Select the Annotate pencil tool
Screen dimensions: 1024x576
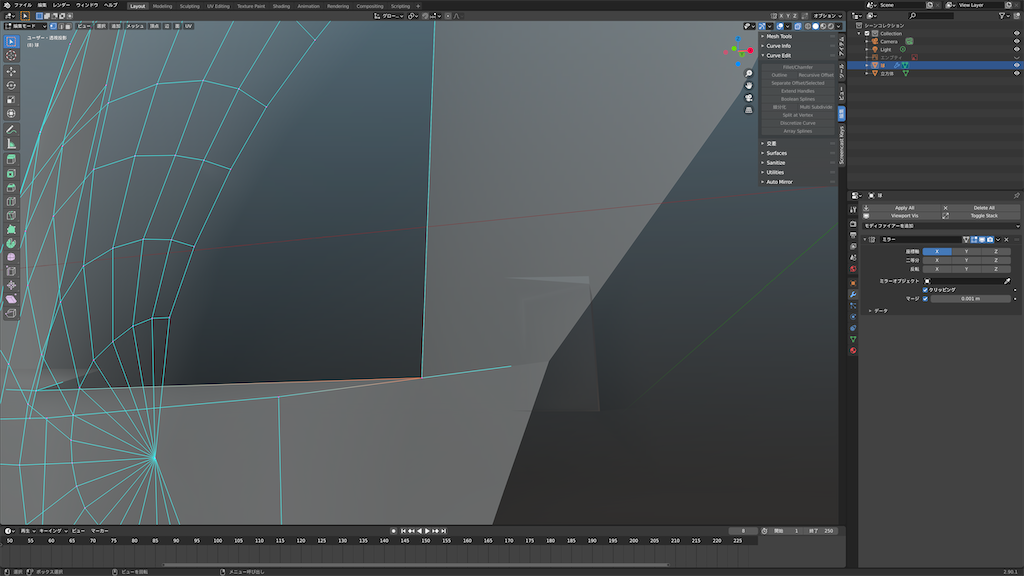[11, 130]
